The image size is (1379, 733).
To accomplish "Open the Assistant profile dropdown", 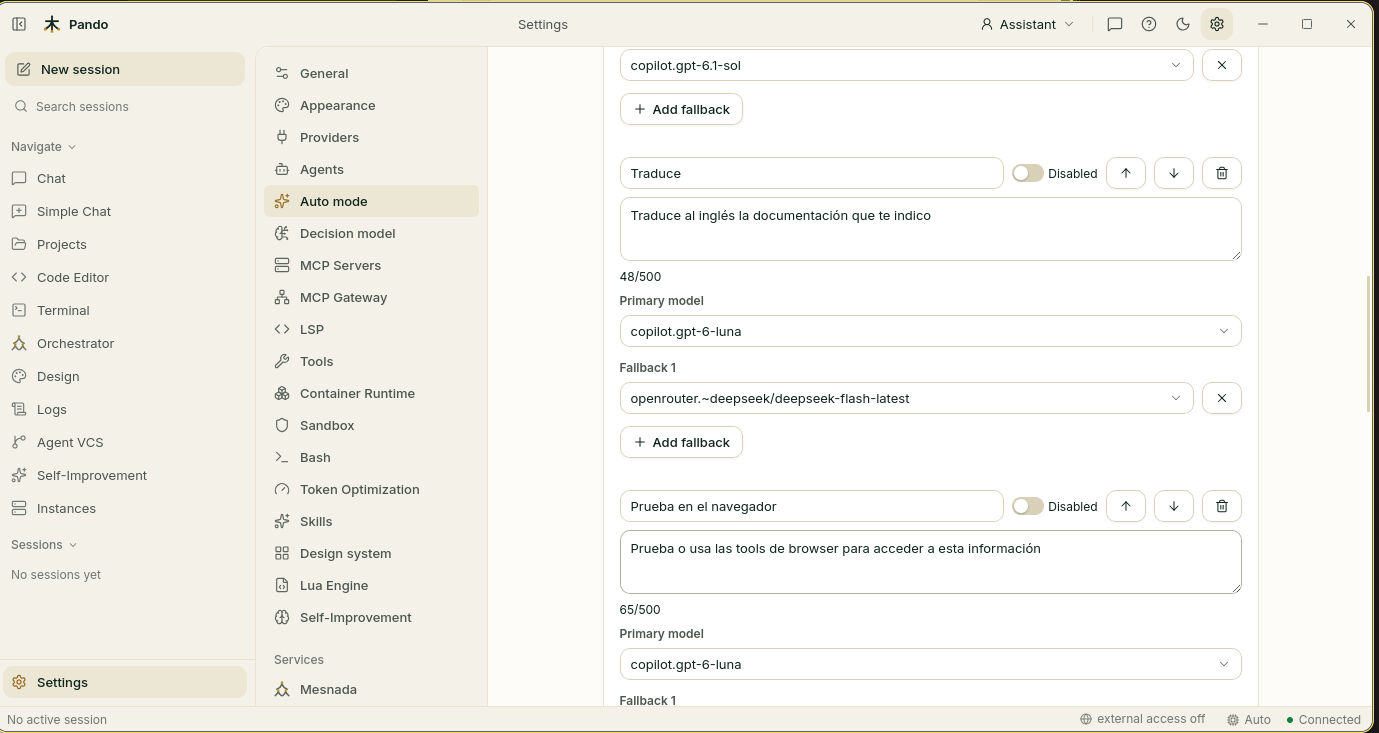I will [1027, 24].
